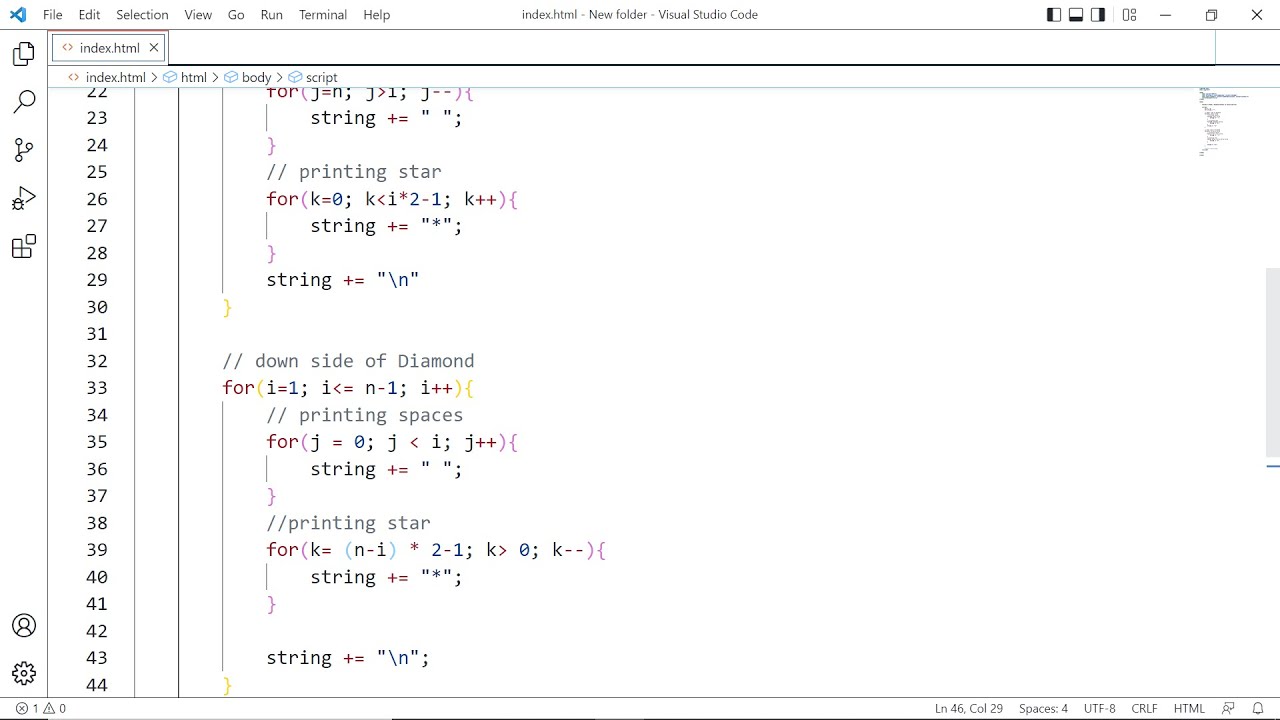This screenshot has height=720, width=1280.
Task: Open the File menu
Action: pos(53,15)
